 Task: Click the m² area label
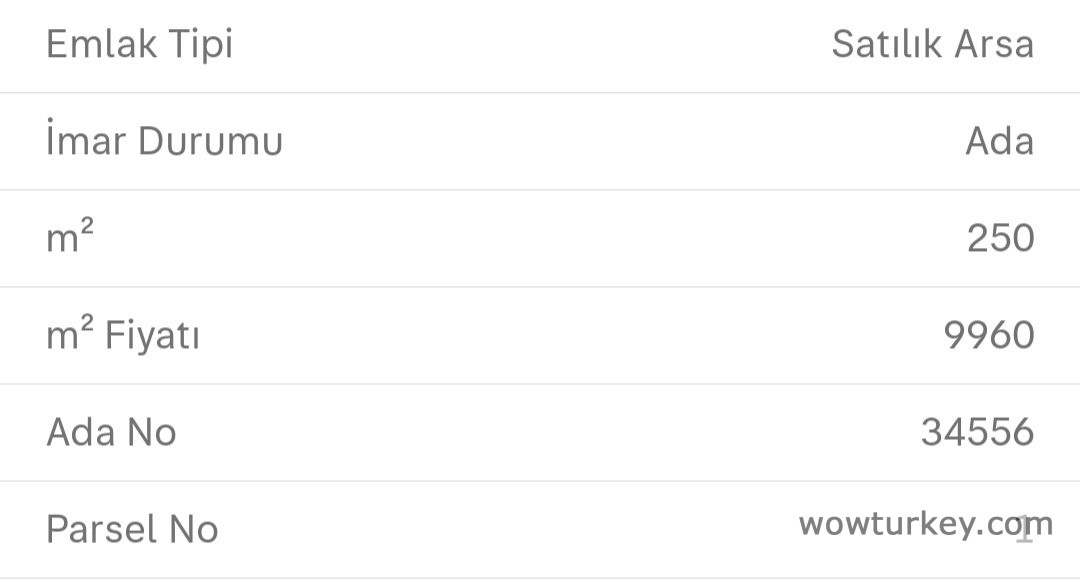70,238
